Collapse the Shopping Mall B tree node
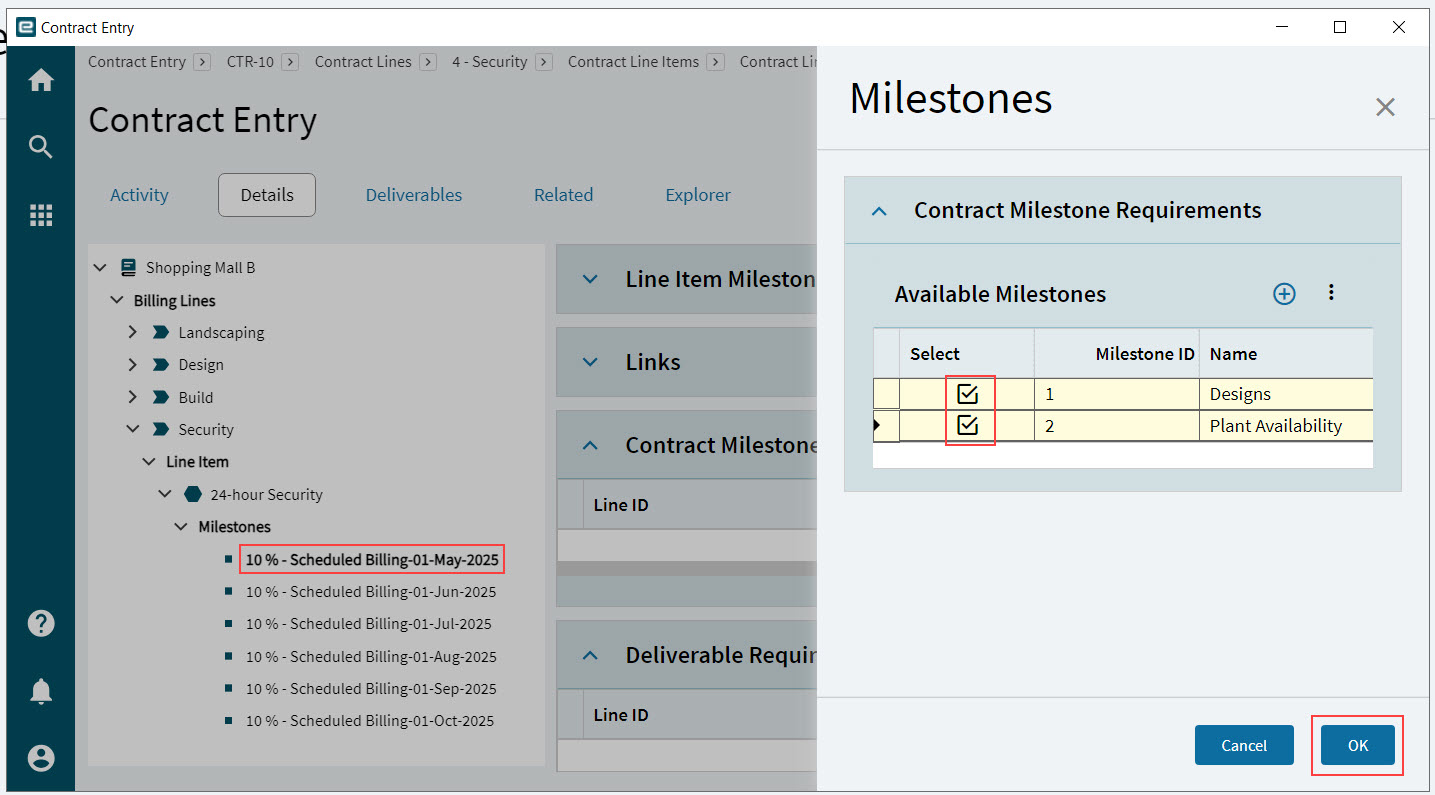This screenshot has height=795, width=1435. [100, 268]
